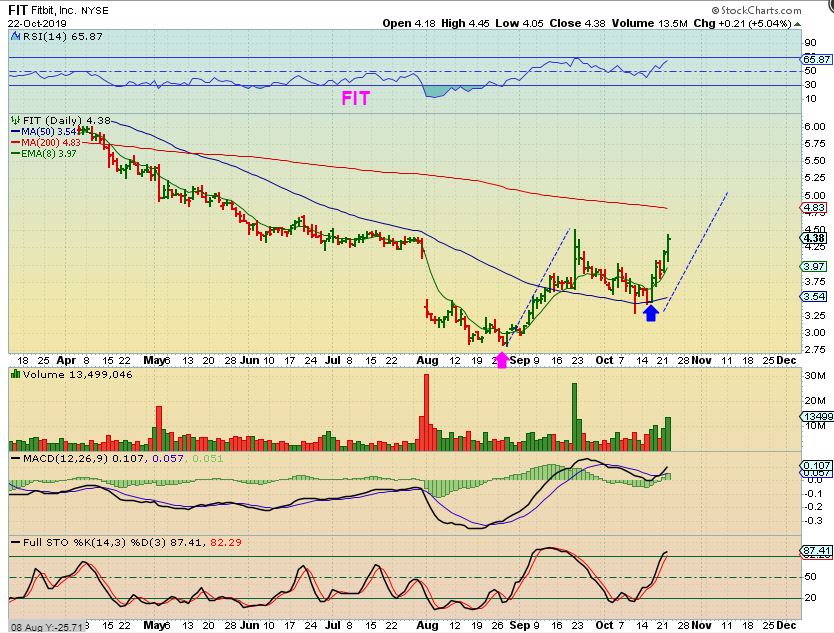Click the Close 4.38 value in the header

[577, 23]
